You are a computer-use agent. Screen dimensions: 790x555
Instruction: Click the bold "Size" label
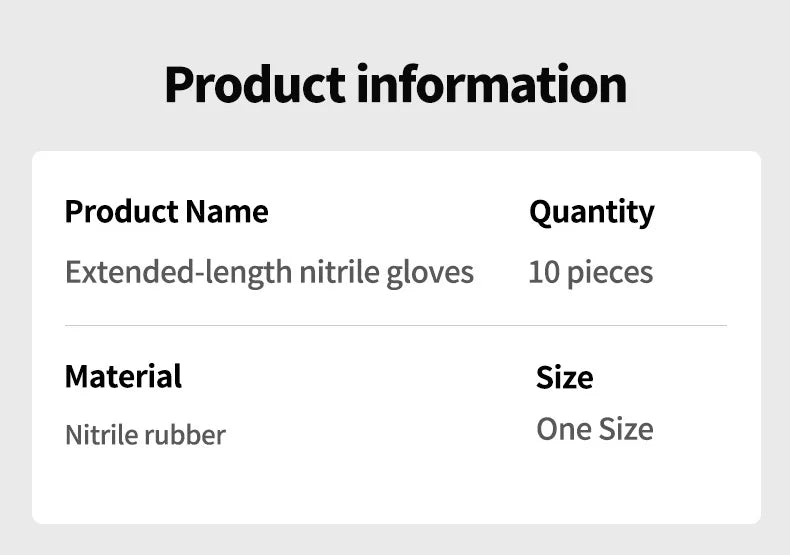pyautogui.click(x=564, y=377)
